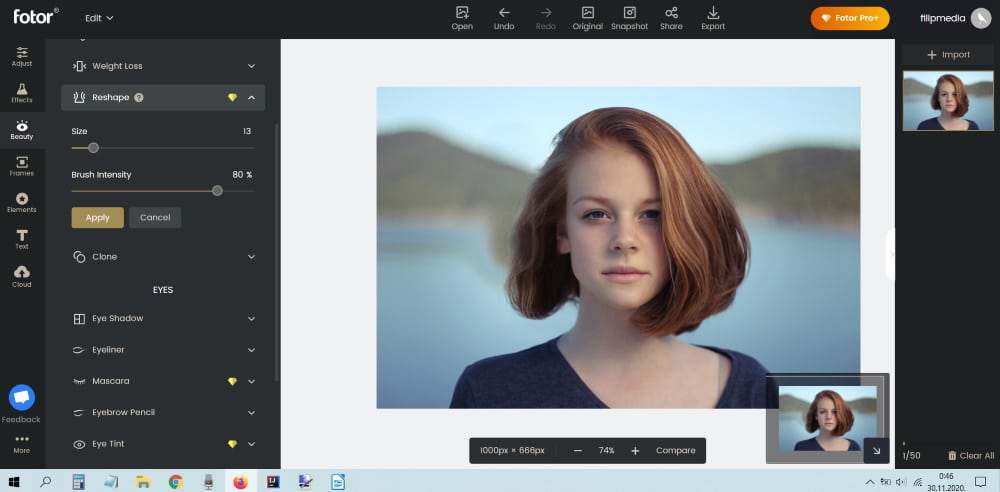
Task: Switch to the Effects tab
Action: click(x=22, y=93)
